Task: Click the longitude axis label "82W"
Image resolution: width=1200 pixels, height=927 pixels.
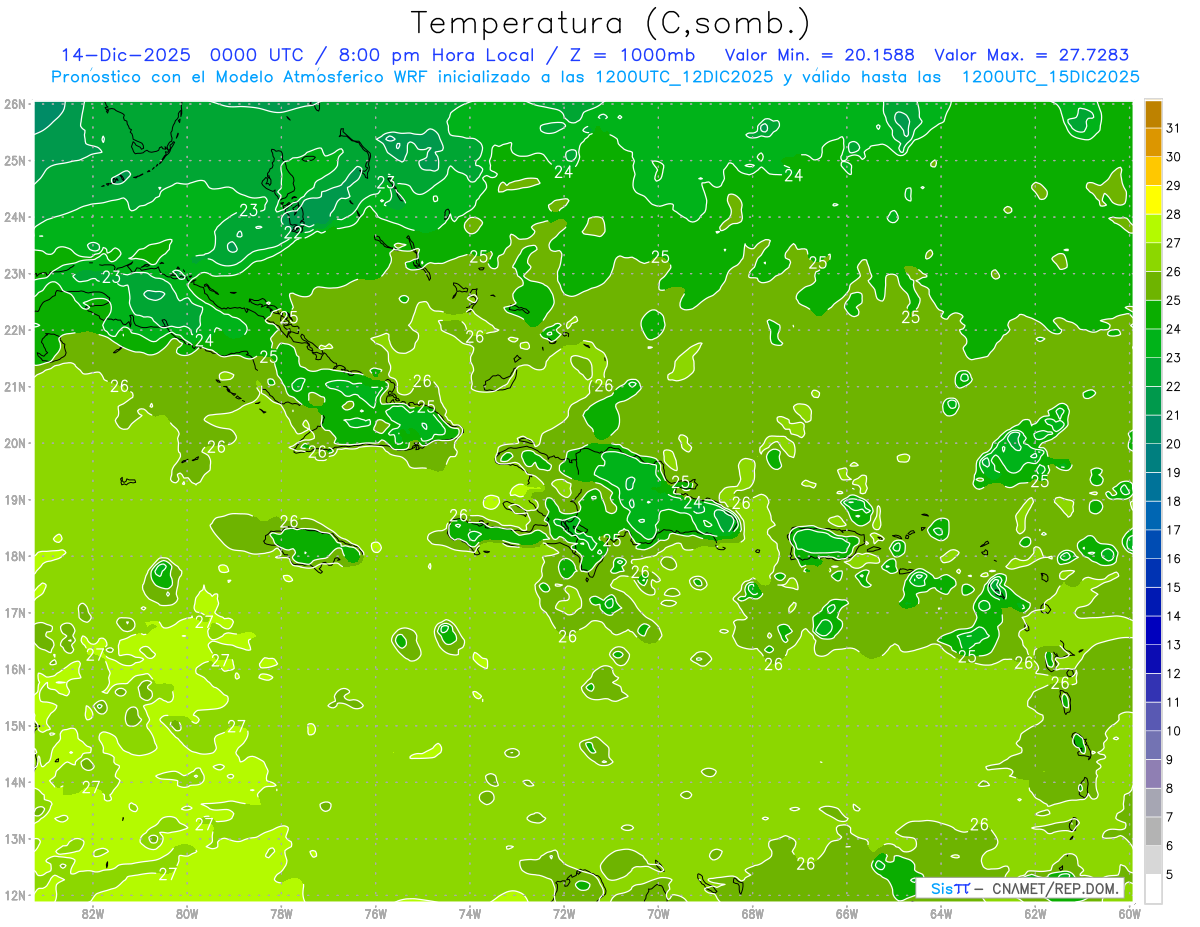Action: tap(93, 913)
